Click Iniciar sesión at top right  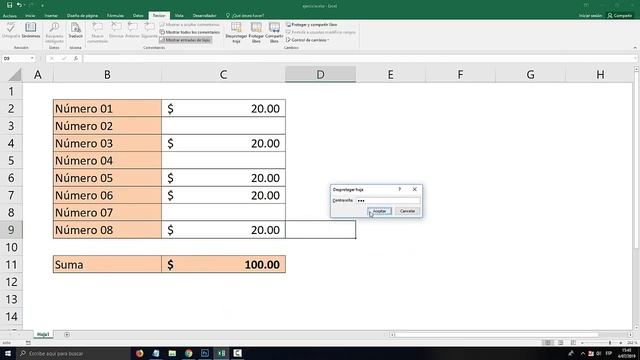590,16
